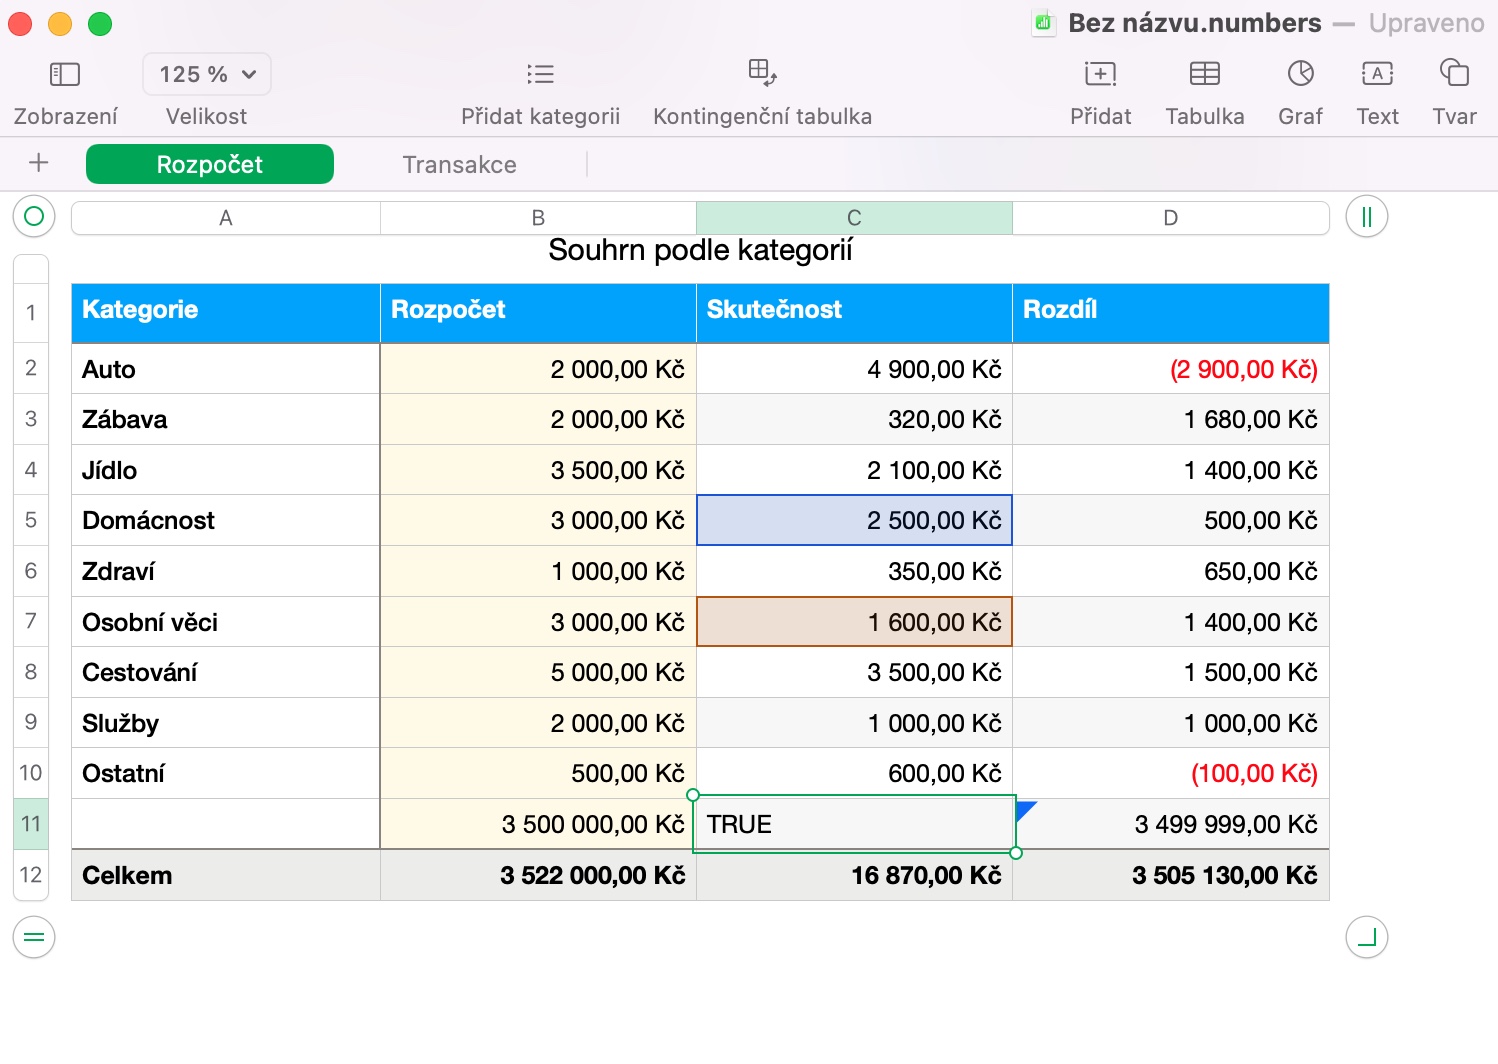The width and height of the screenshot is (1498, 1064).
Task: Click the Přidat kategorii icon
Action: tap(540, 74)
